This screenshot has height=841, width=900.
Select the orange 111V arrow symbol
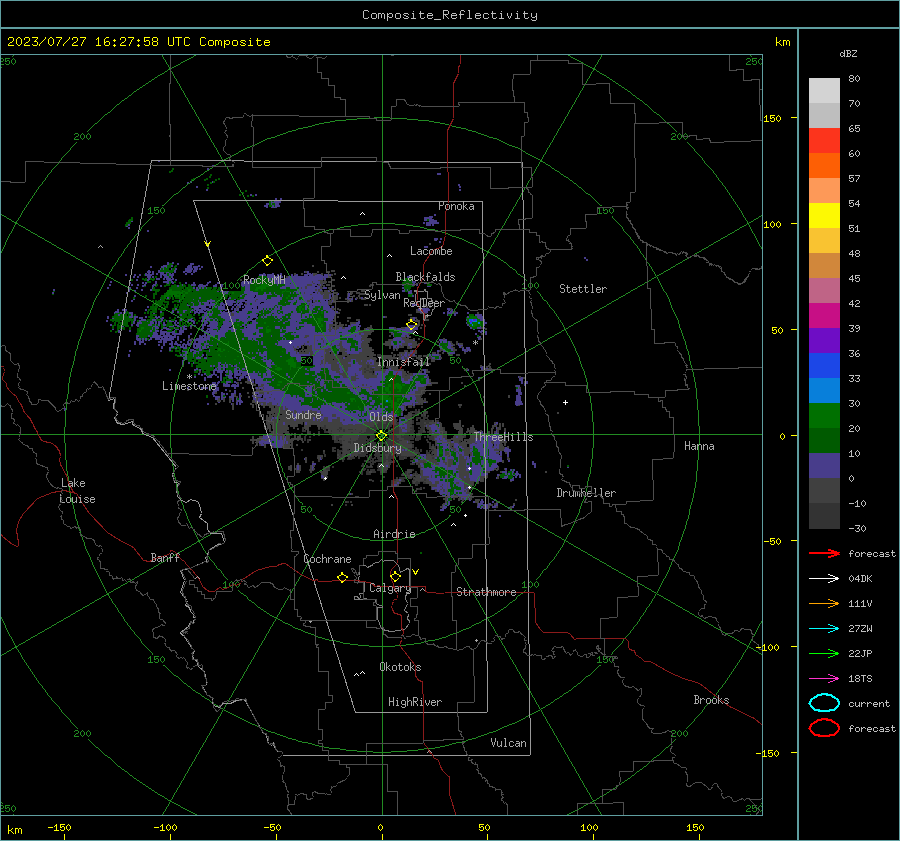tap(824, 603)
